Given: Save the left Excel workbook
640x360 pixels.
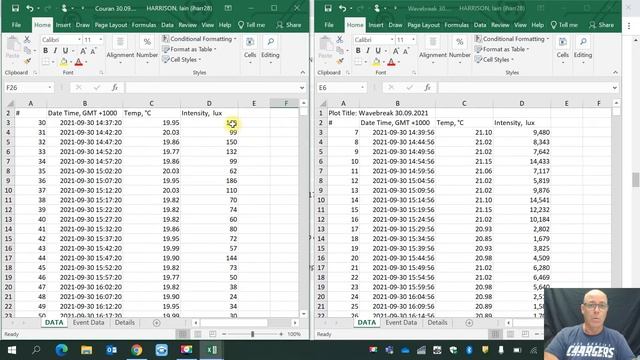Looking at the screenshot, I should [x=15, y=8].
